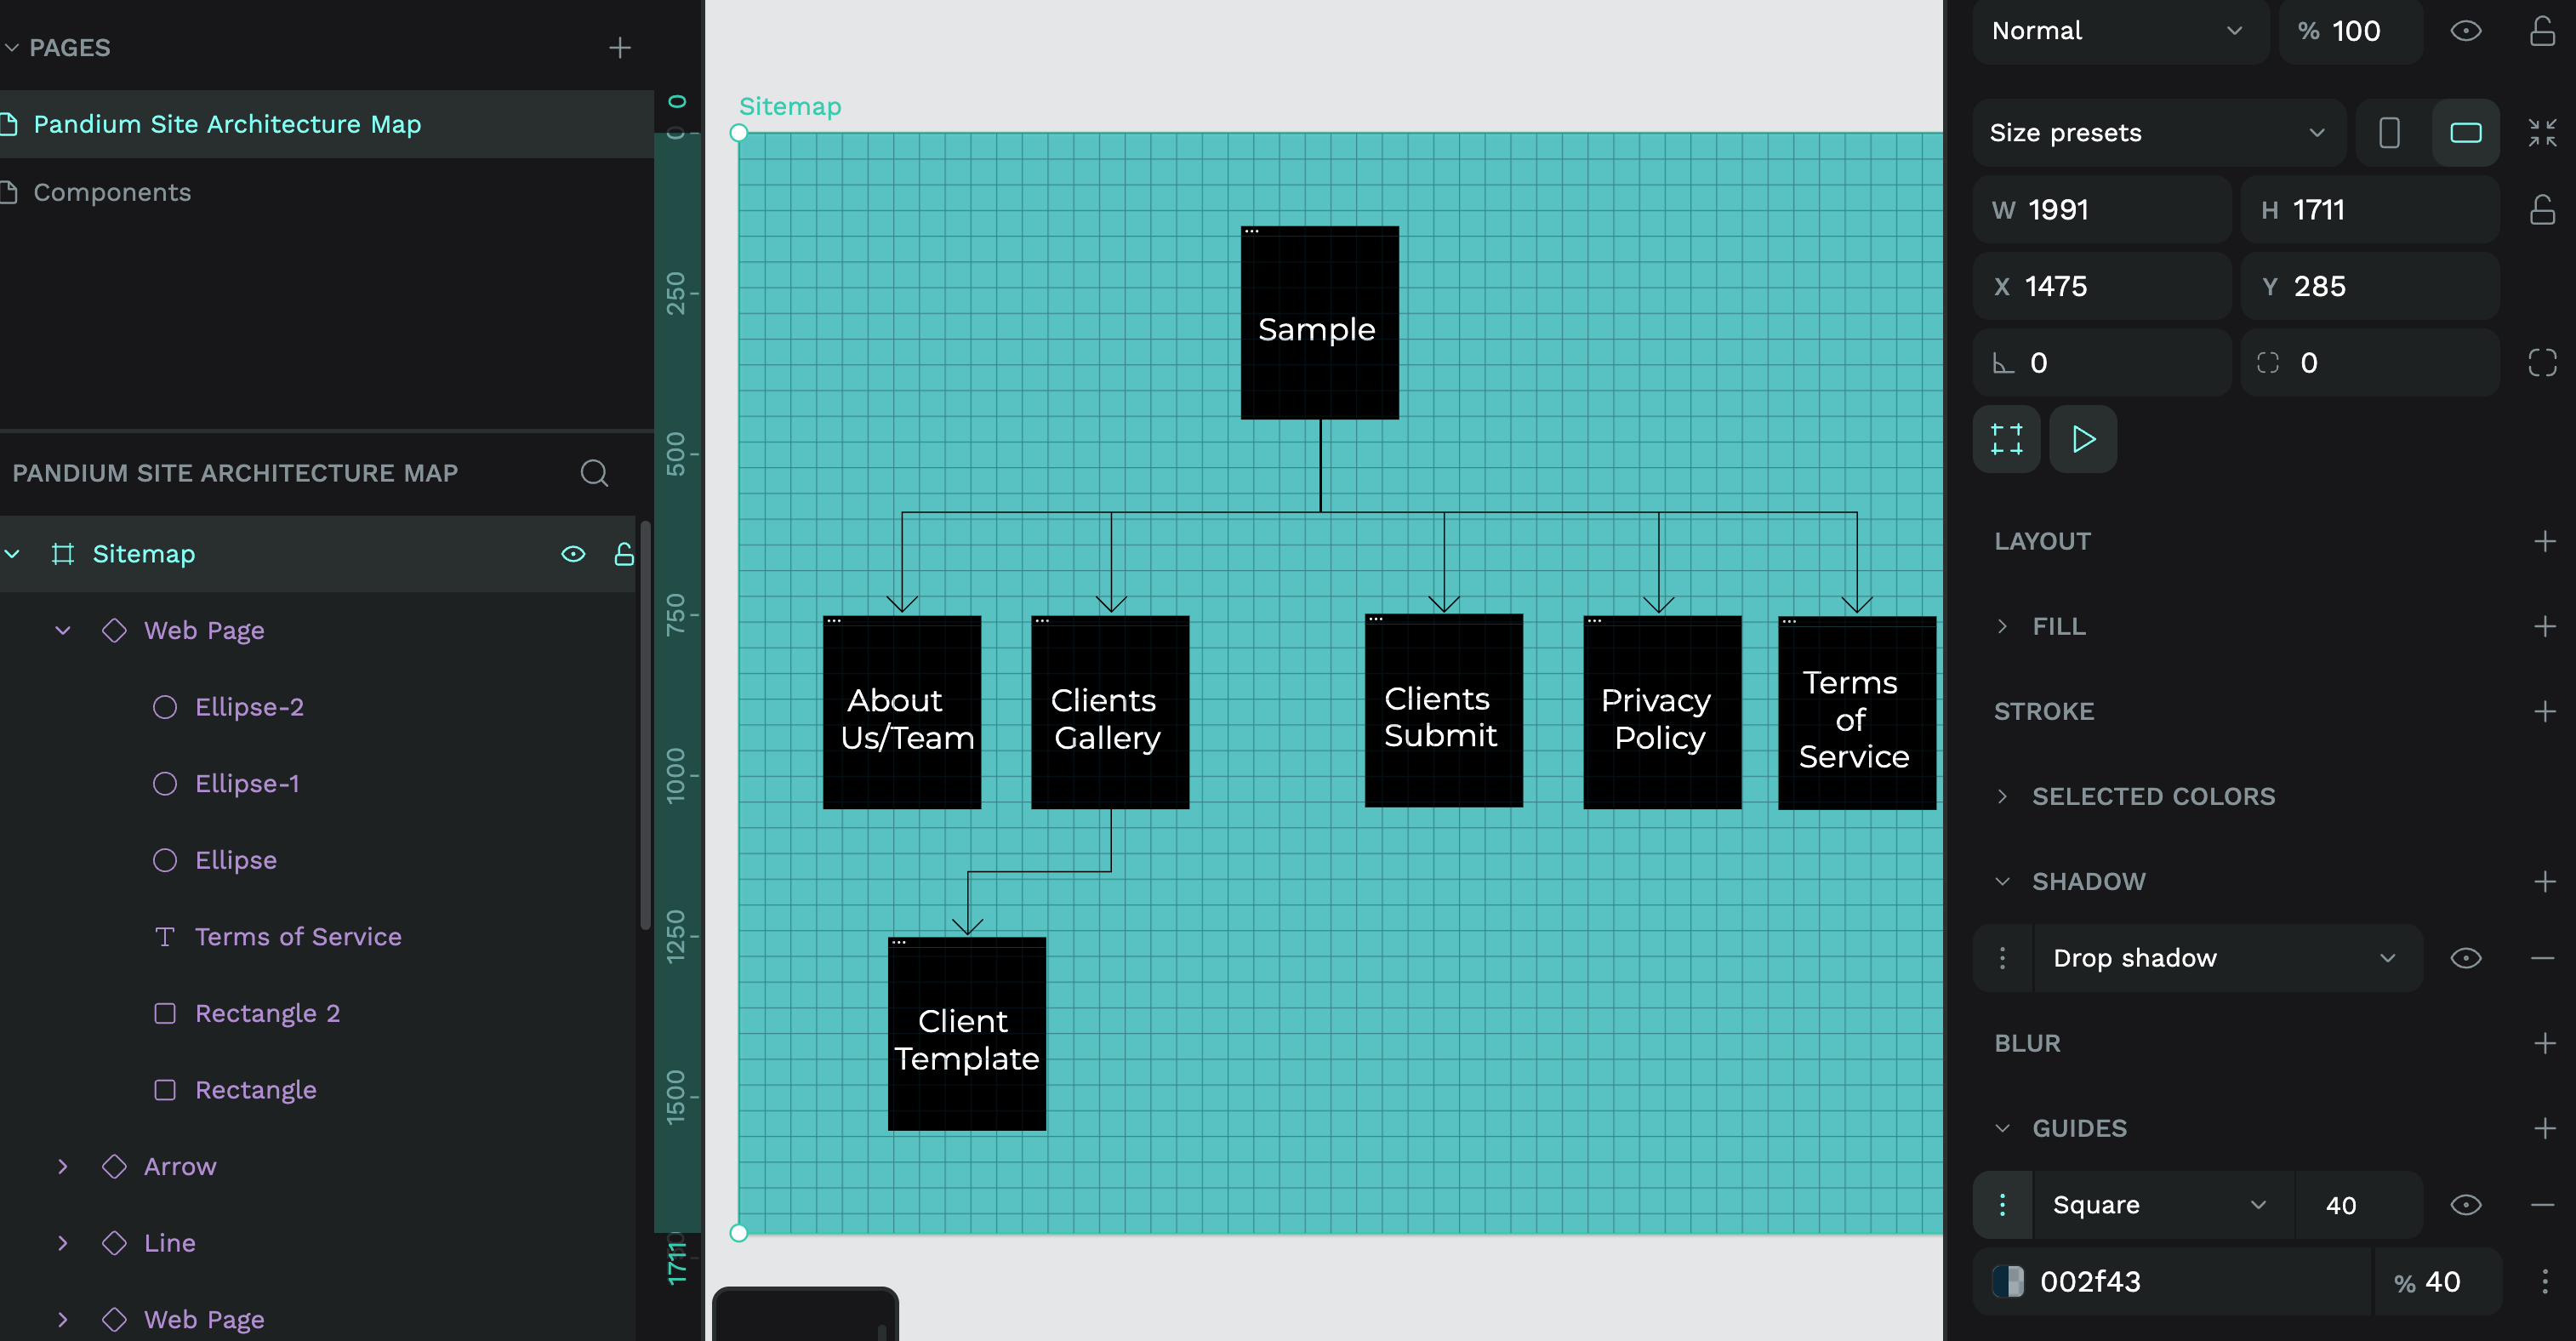The height and width of the screenshot is (1341, 2576).
Task: Remove the Drop shadow with minus
Action: (2542, 958)
